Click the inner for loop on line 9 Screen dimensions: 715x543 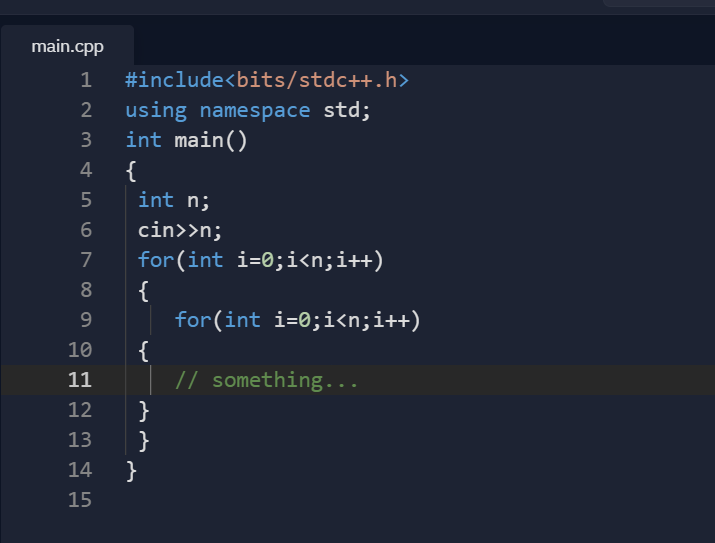click(297, 320)
